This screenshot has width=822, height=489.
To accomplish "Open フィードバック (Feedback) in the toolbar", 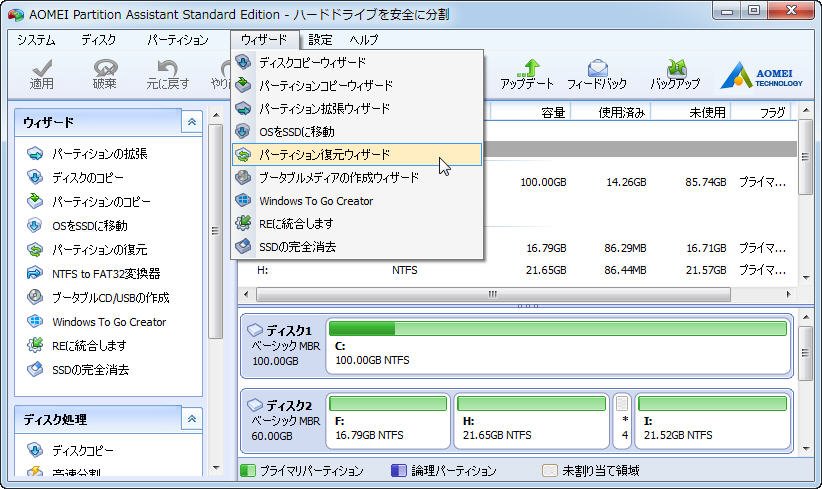I will pos(597,74).
